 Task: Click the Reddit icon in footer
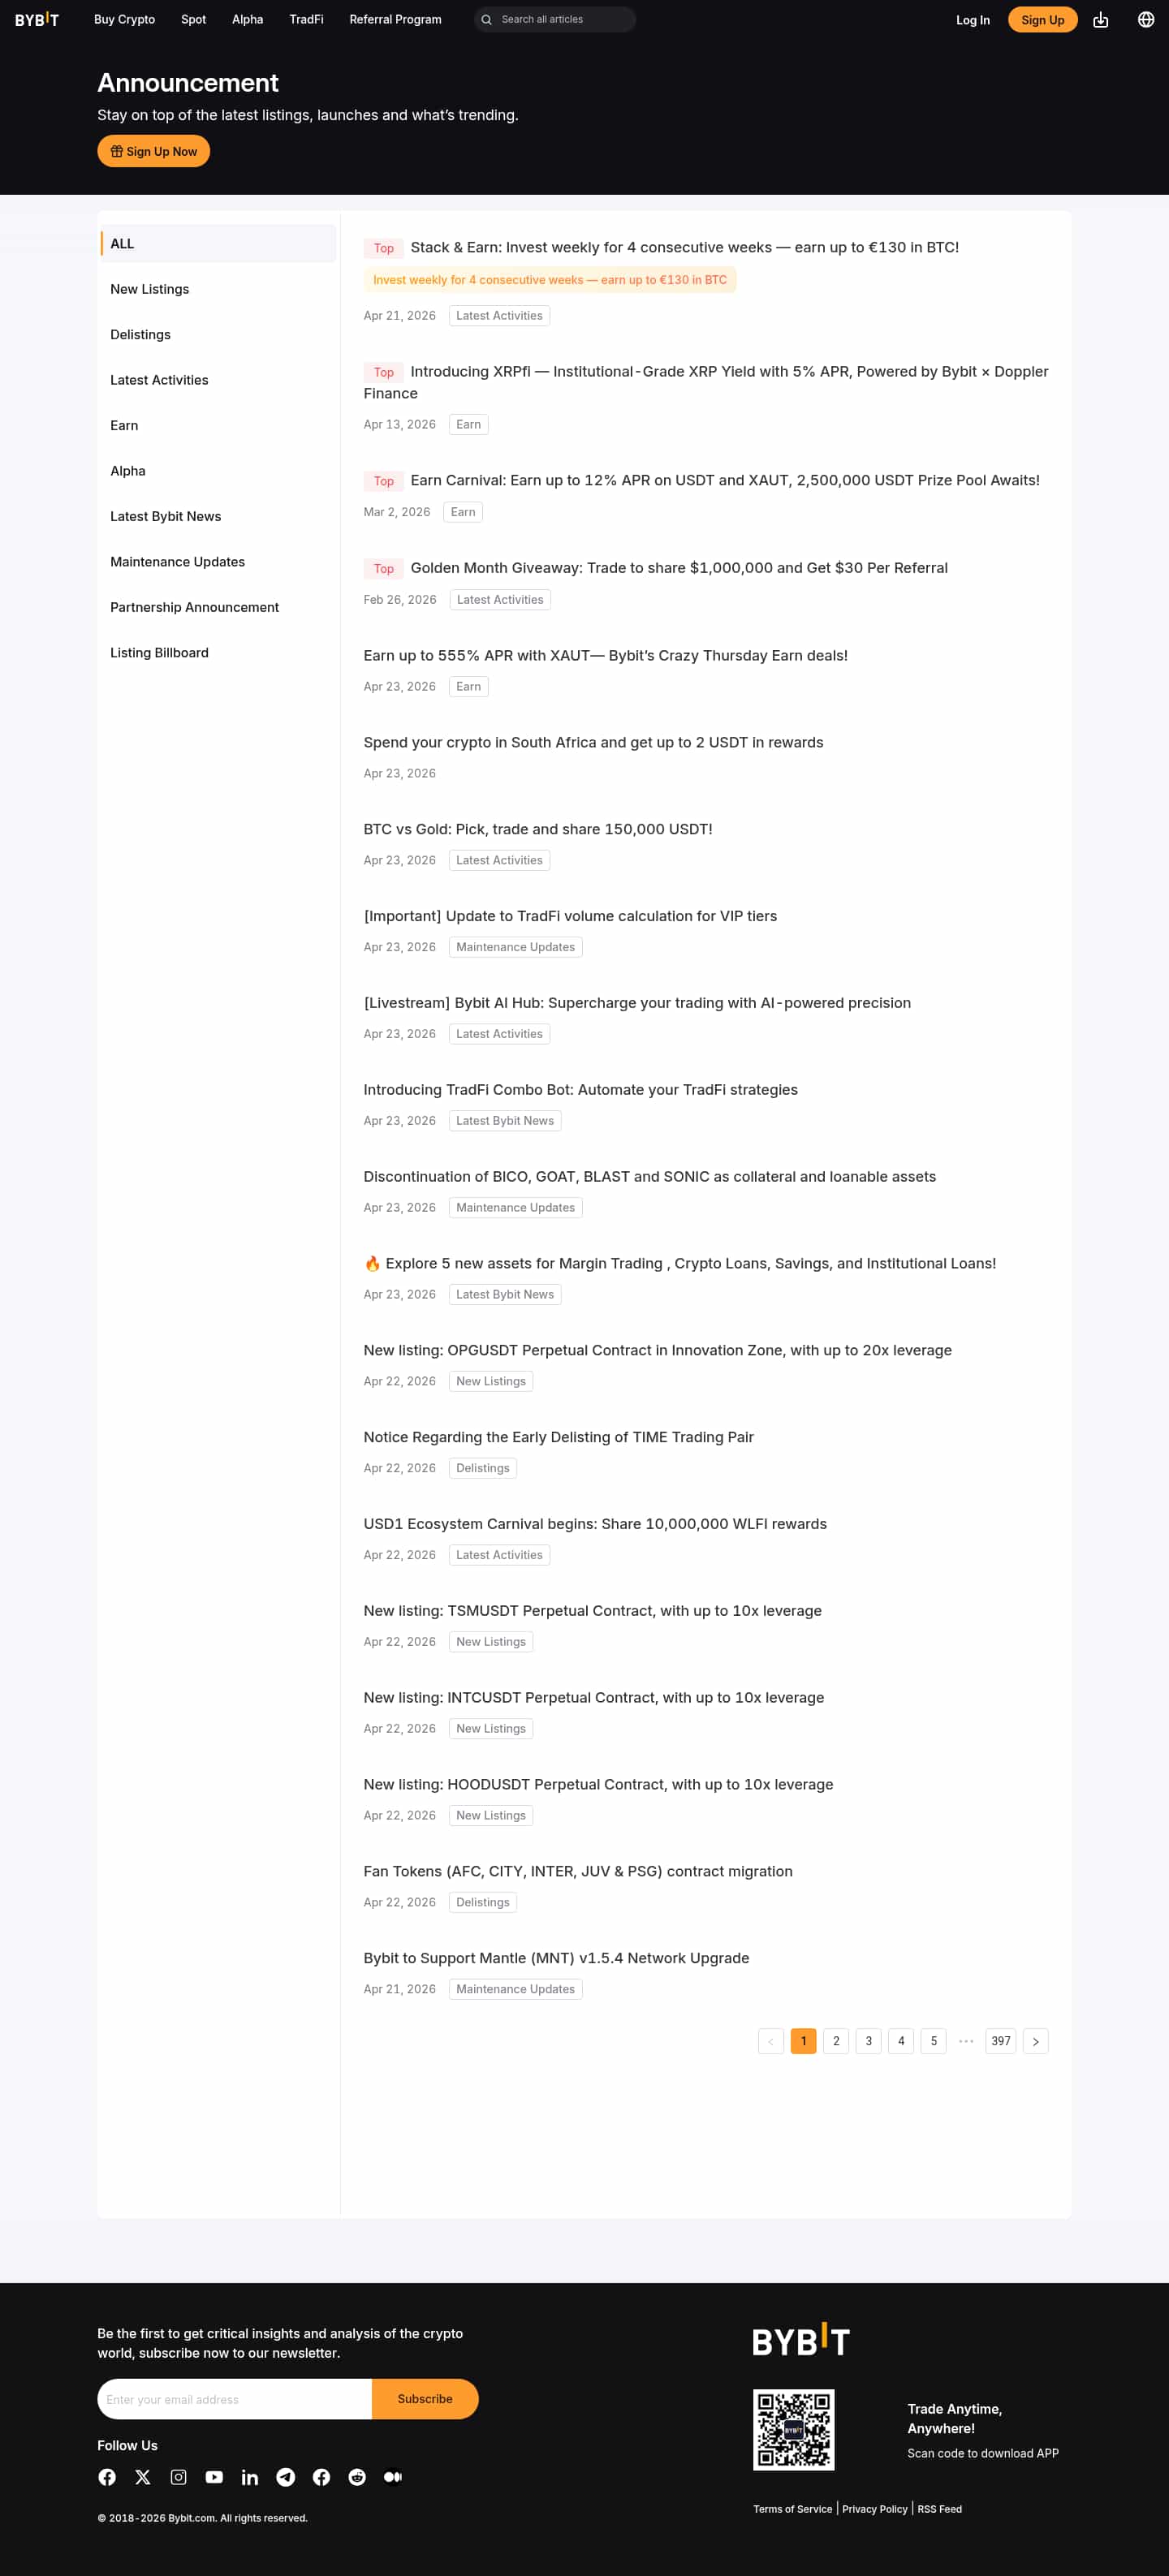[x=357, y=2477]
